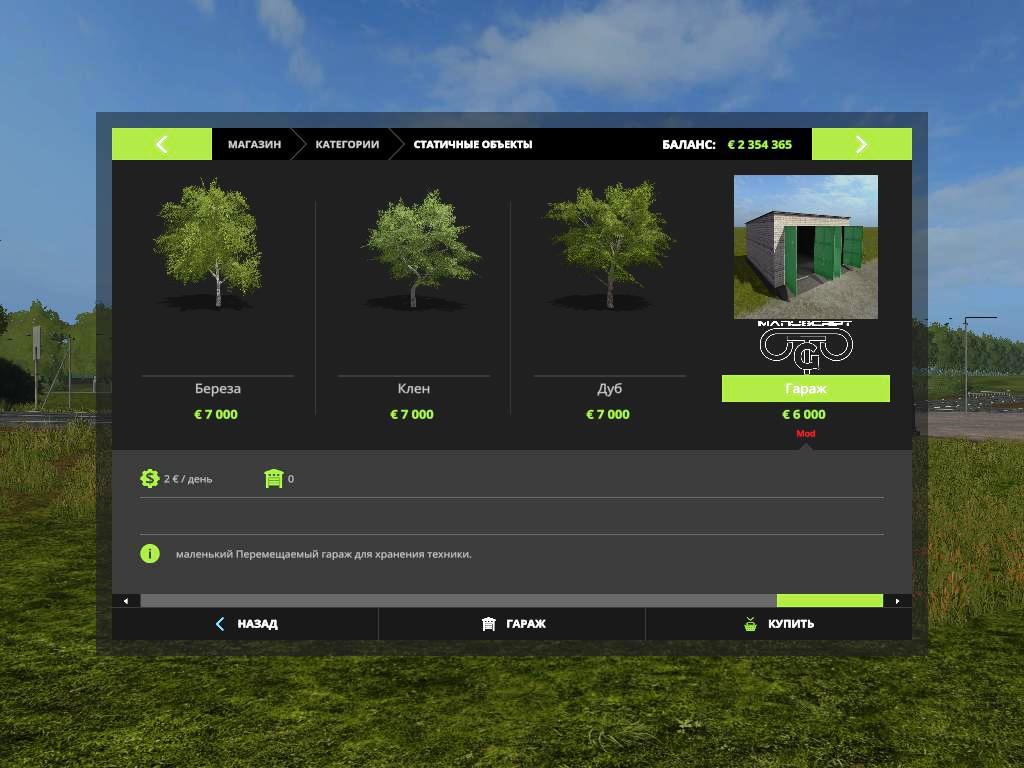Viewport: 1024px width, 768px height.
Task: Select the Статичные объекты breadcrumb
Action: click(473, 144)
